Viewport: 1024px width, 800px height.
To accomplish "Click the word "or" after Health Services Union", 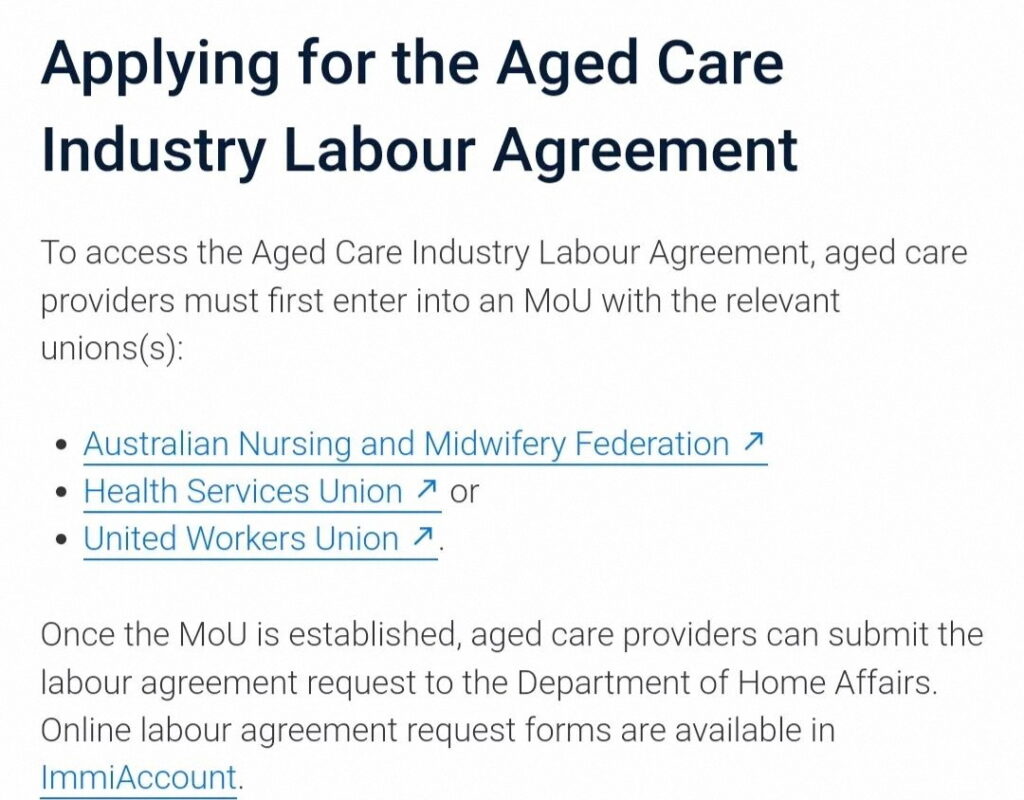I will click(465, 491).
